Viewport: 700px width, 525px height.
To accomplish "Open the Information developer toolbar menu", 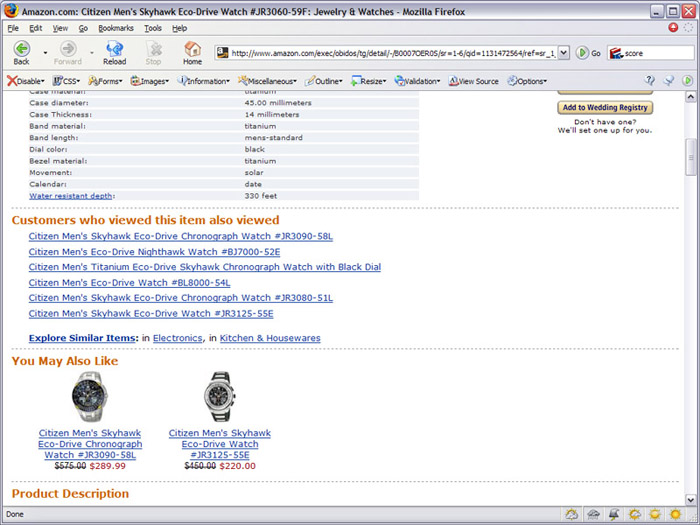I will pyautogui.click(x=204, y=81).
